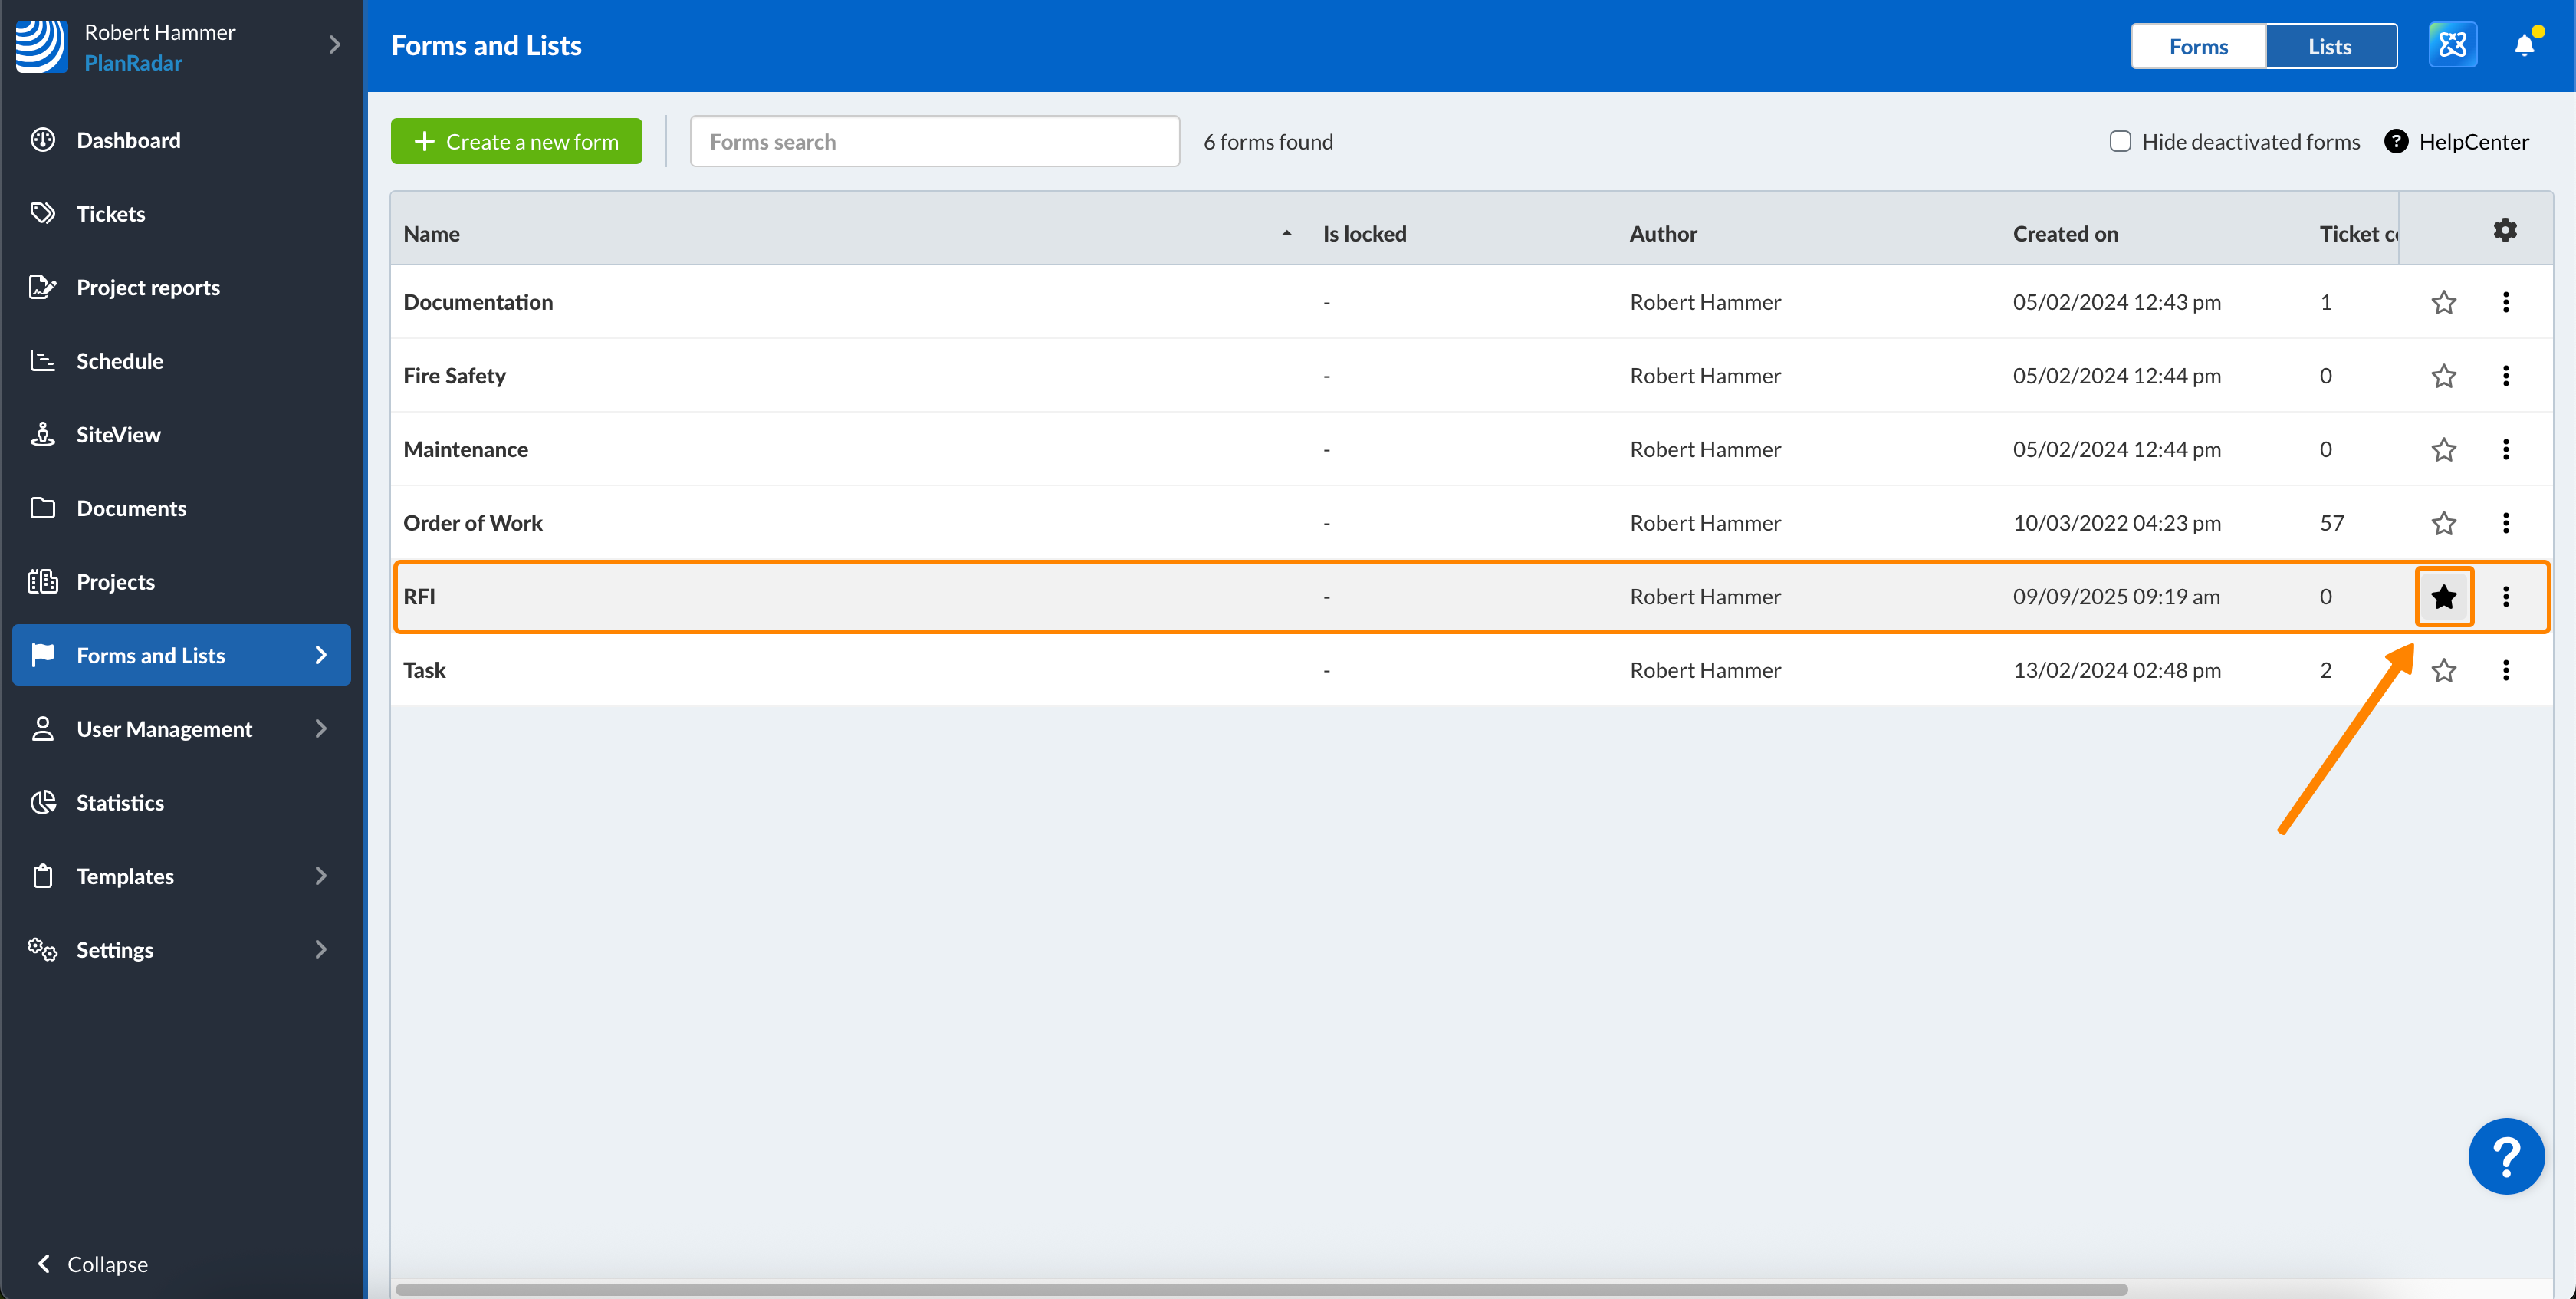
Task: Switch to the Lists tab
Action: click(2329, 46)
